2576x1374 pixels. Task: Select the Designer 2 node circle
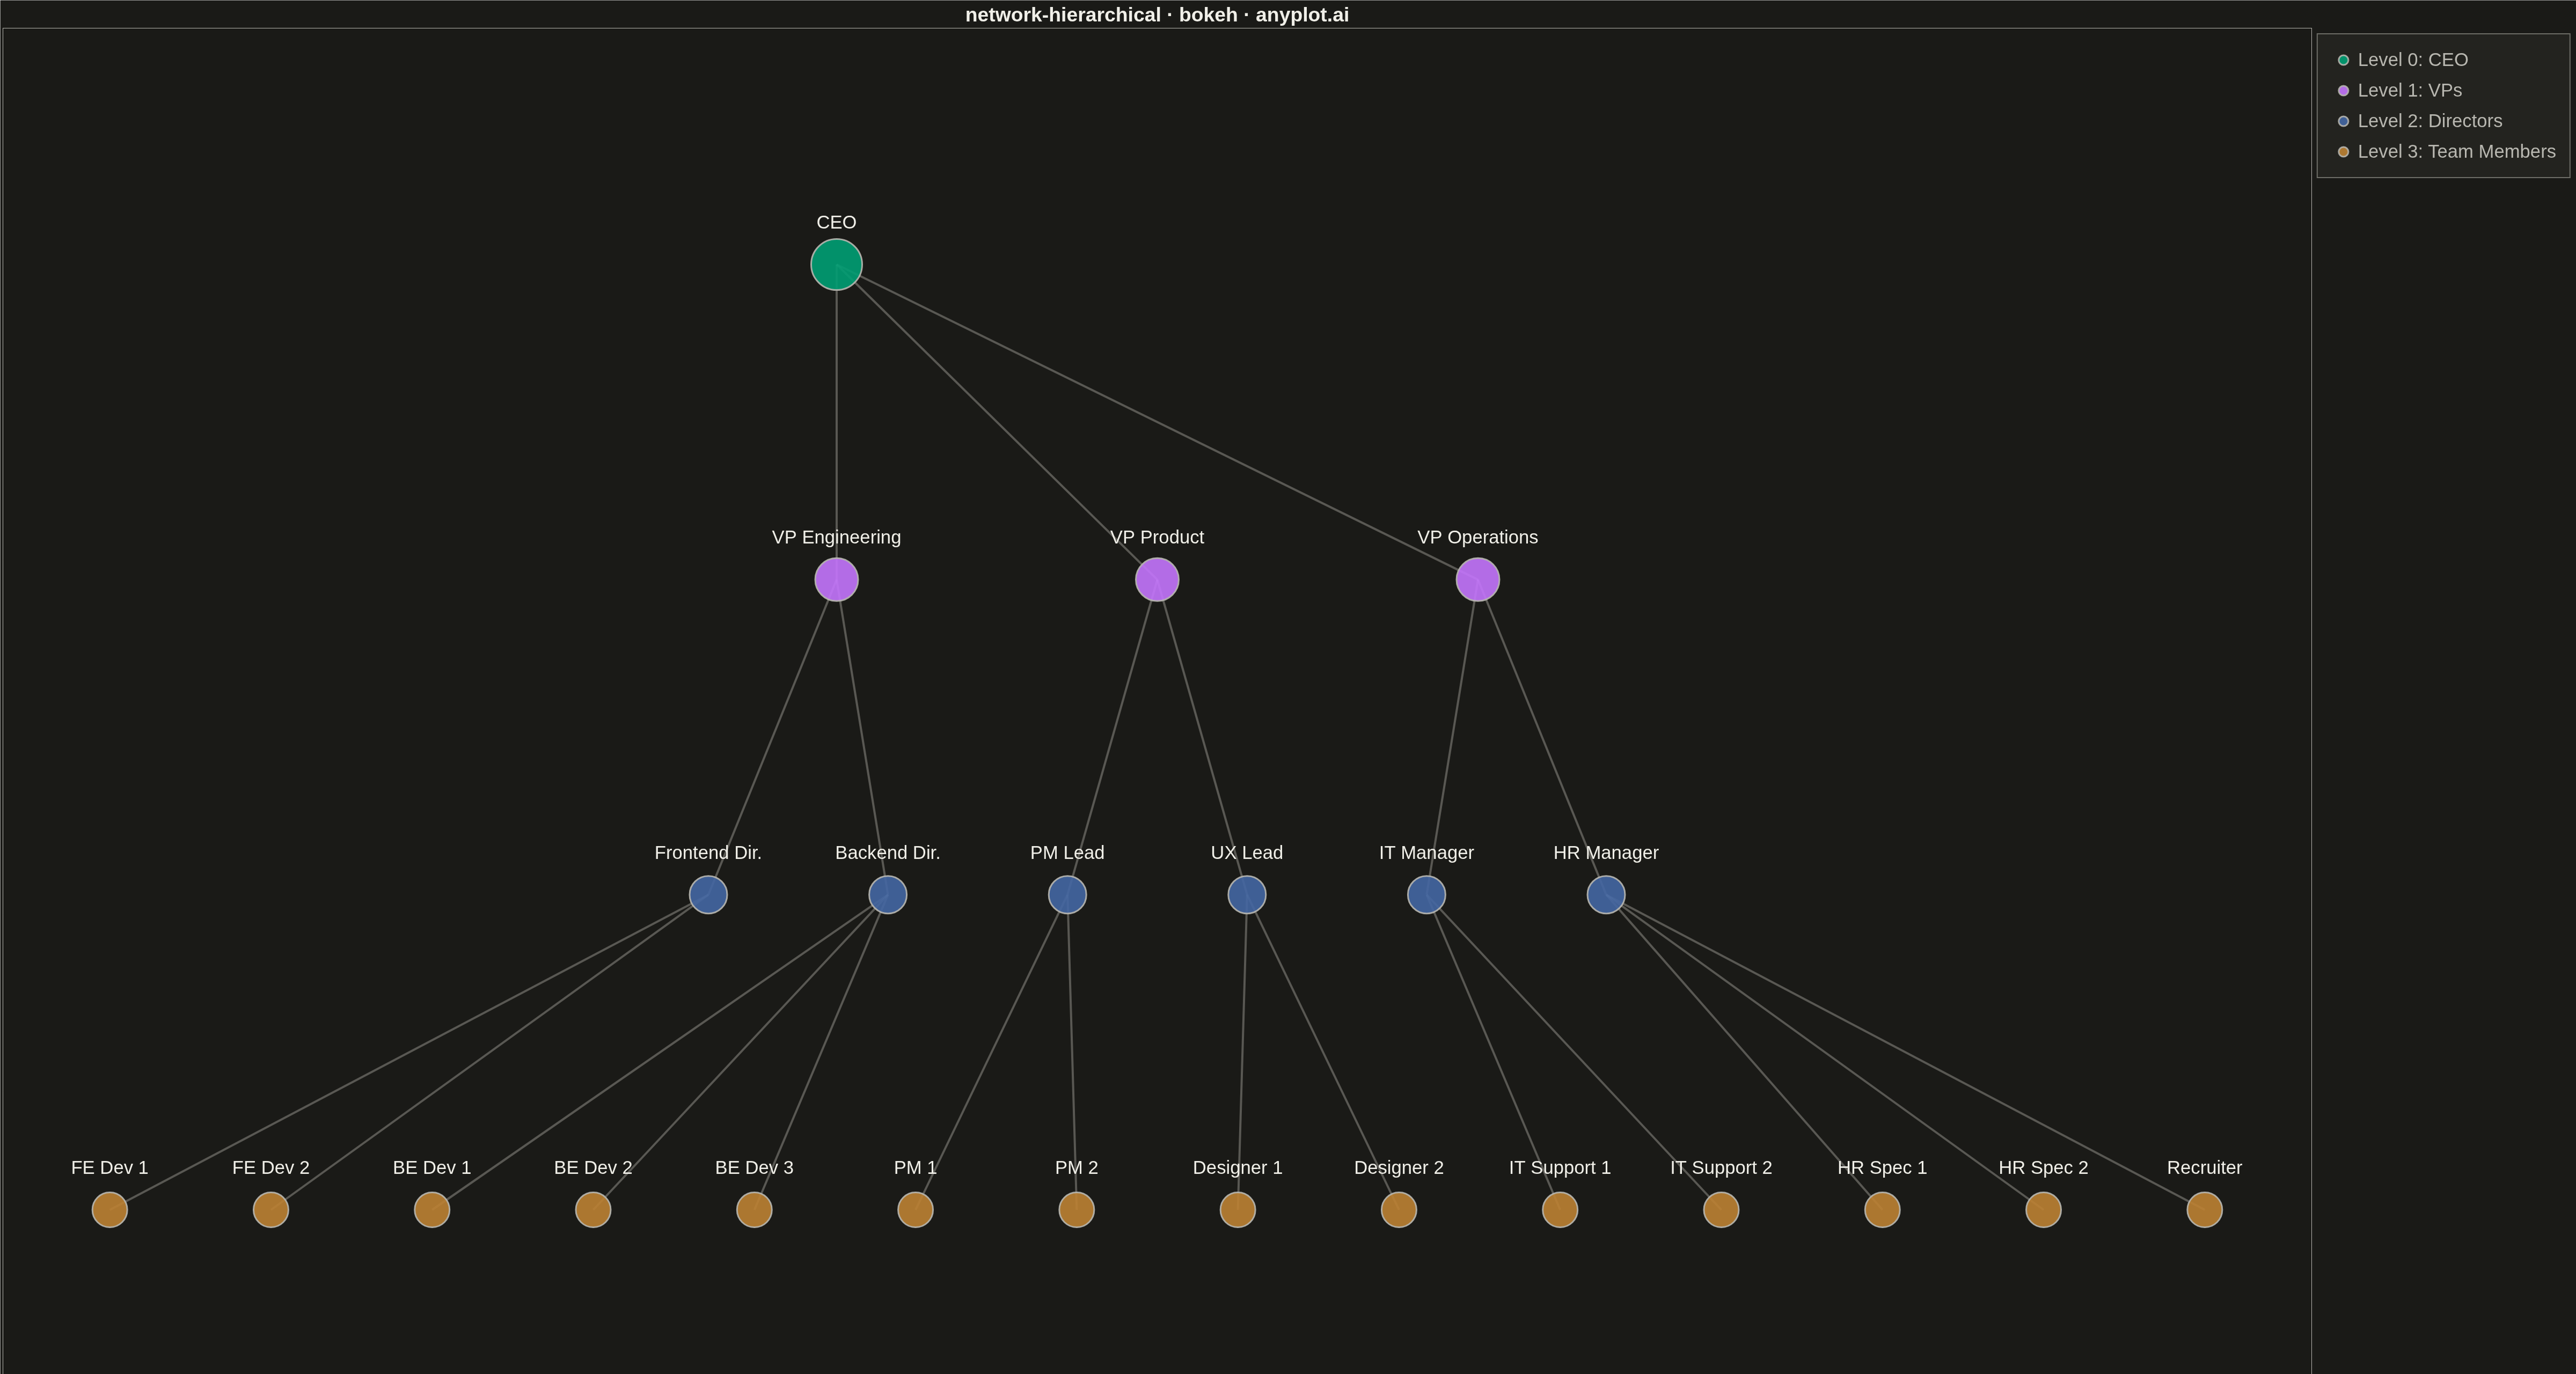click(x=1398, y=1210)
